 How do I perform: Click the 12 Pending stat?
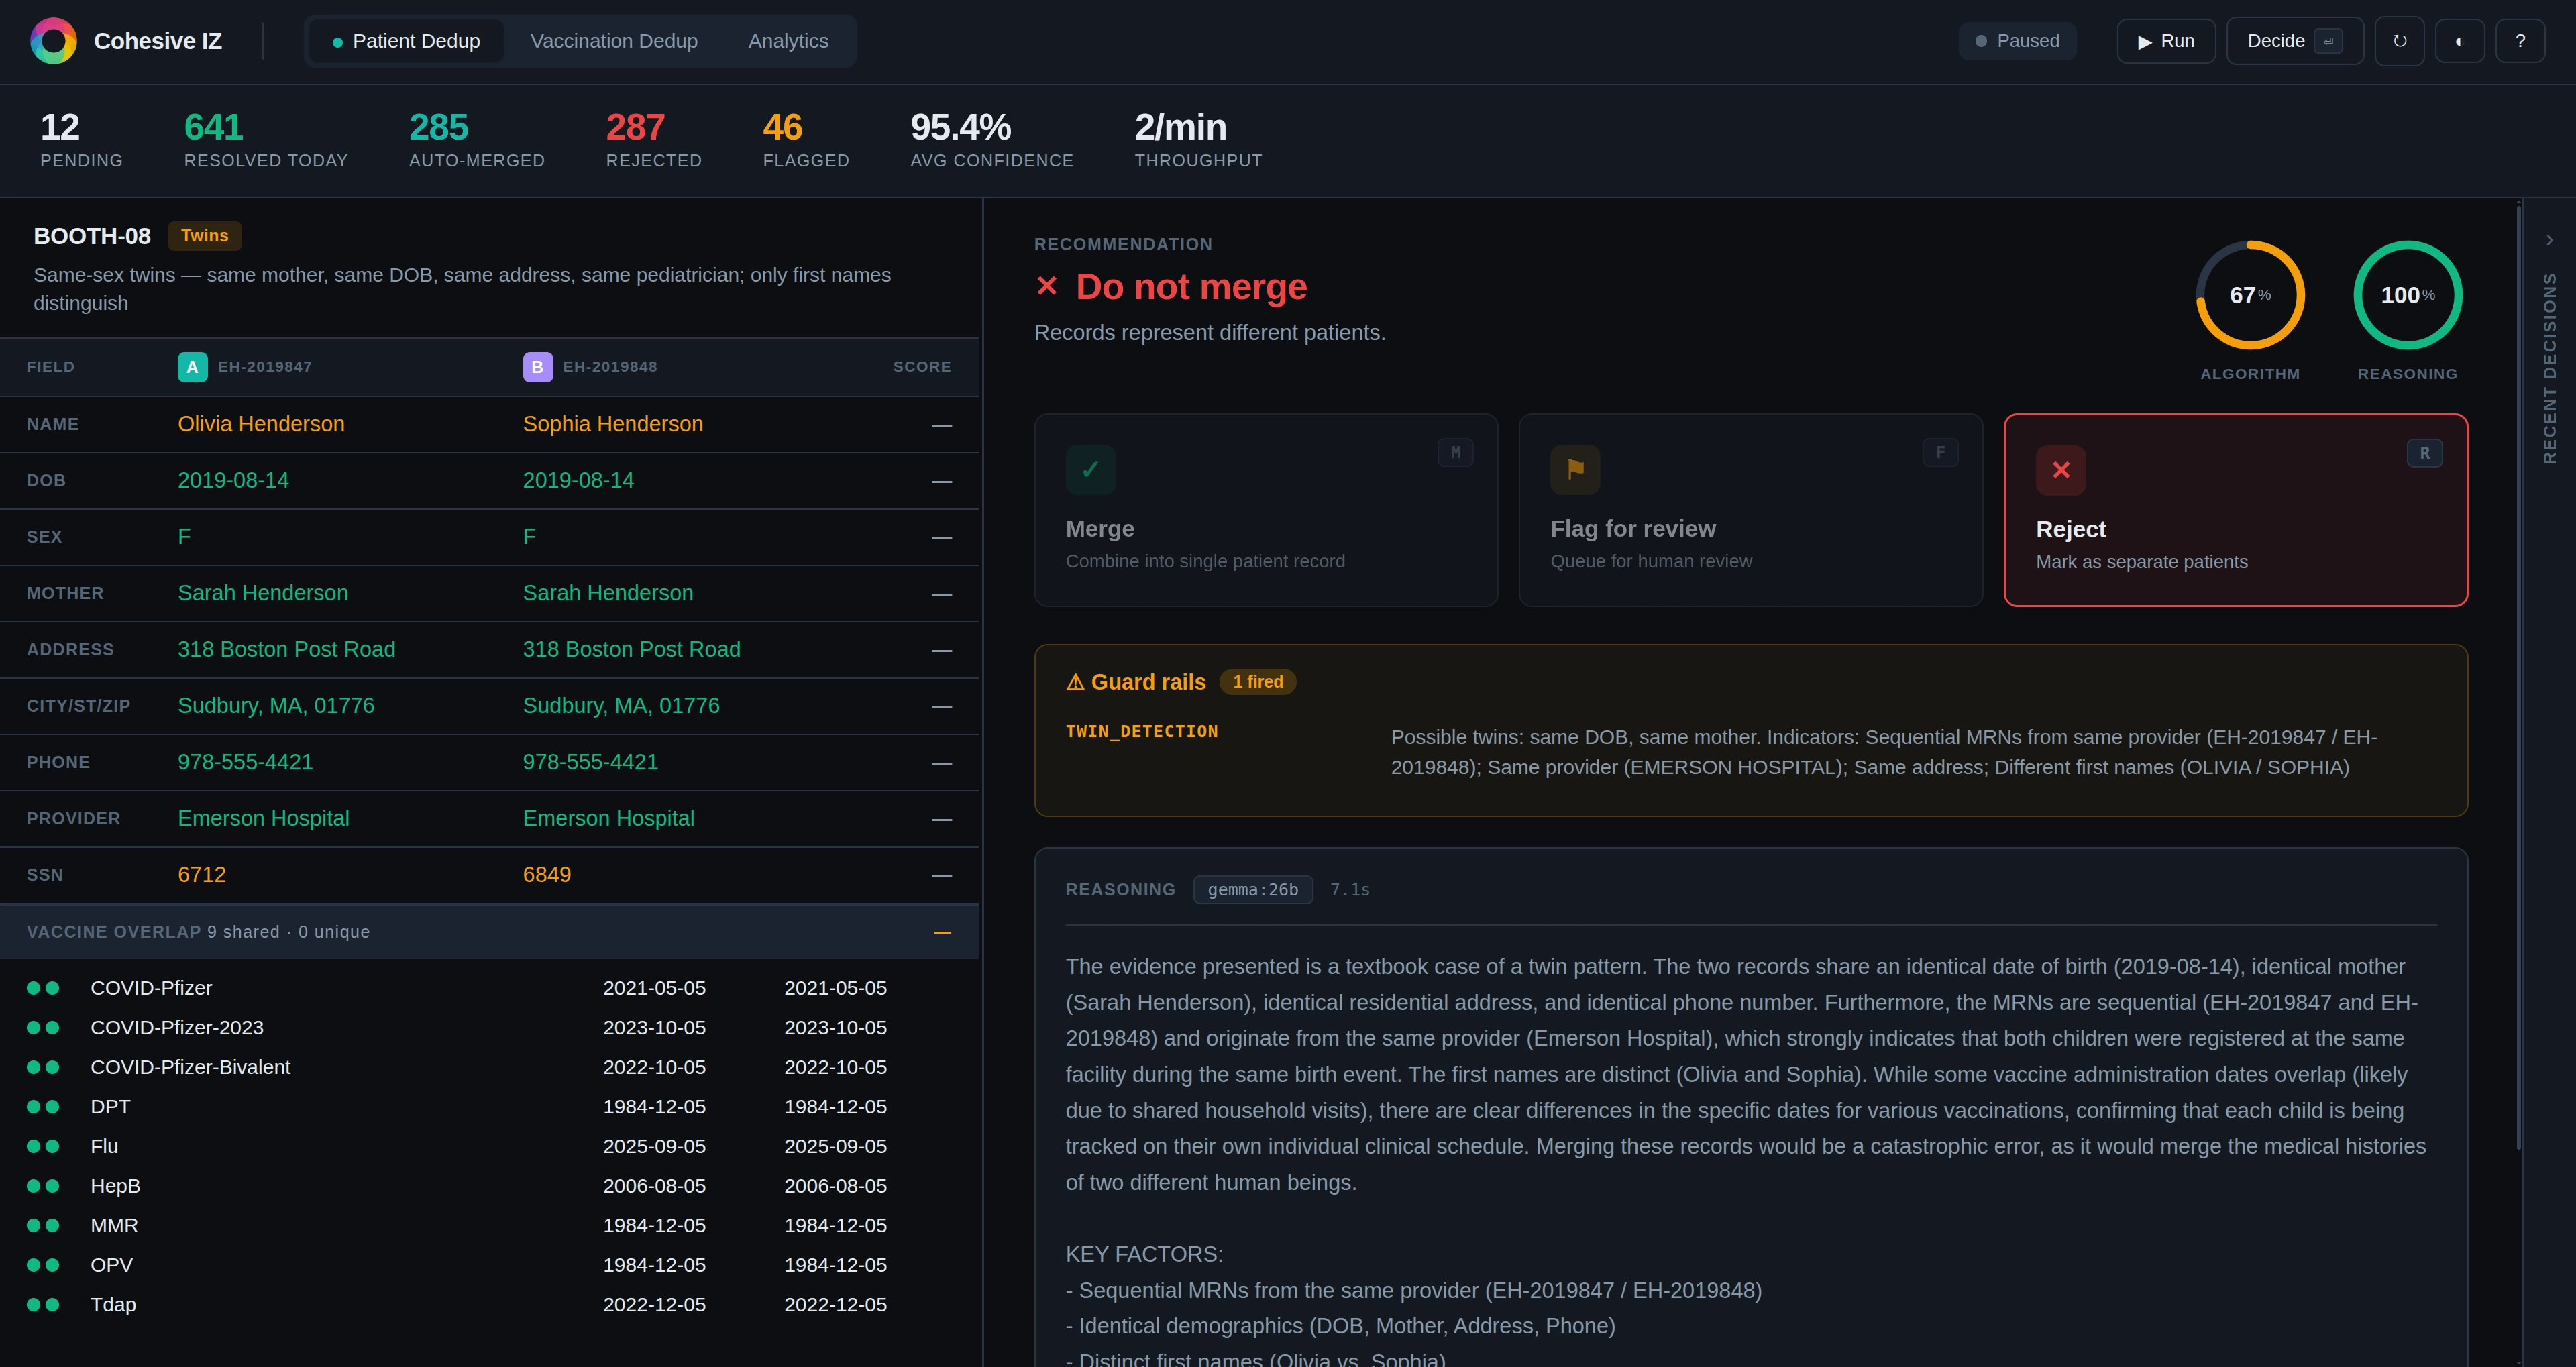pyautogui.click(x=81, y=140)
